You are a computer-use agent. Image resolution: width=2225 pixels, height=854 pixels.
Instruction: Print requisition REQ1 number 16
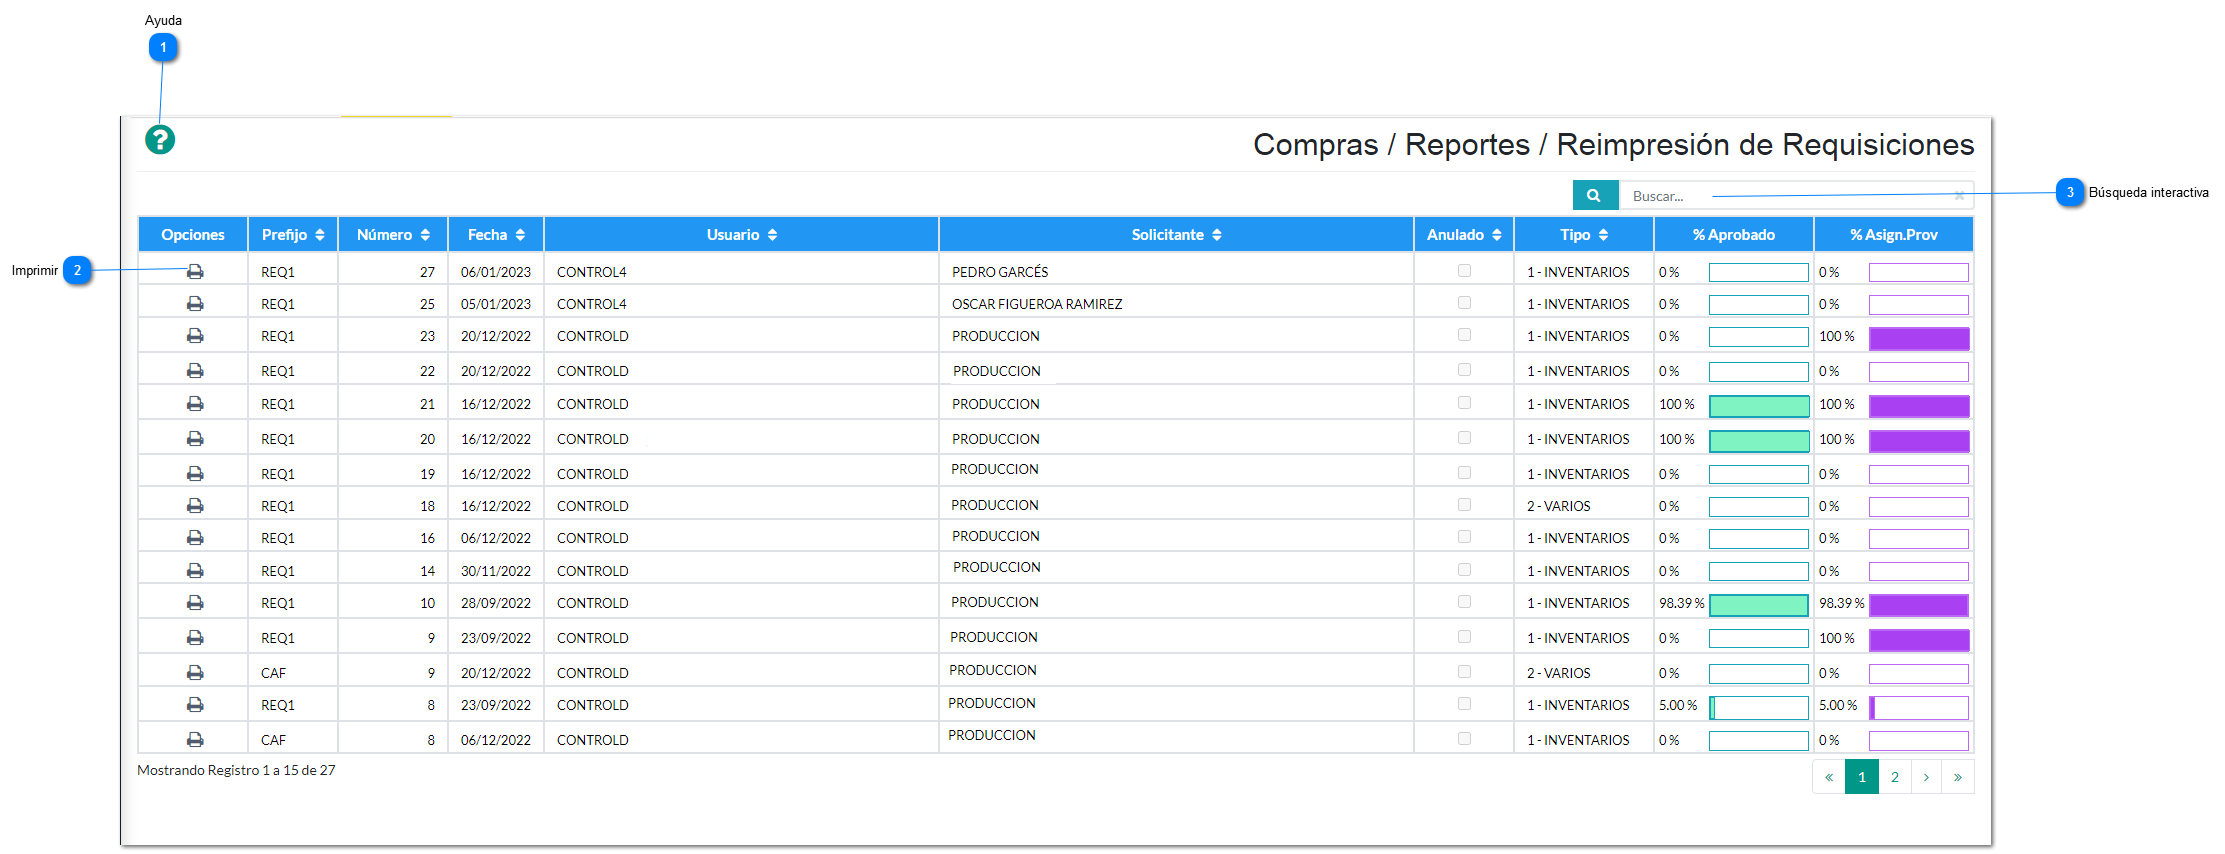pos(195,538)
